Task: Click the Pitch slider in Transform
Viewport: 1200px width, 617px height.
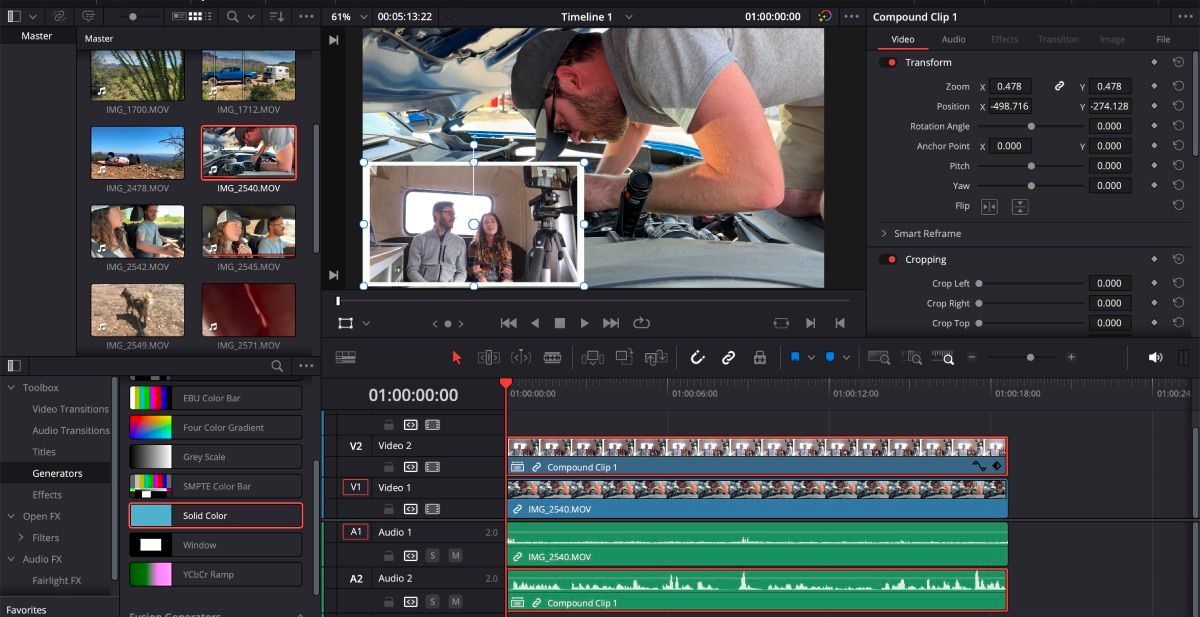Action: click(1030, 165)
